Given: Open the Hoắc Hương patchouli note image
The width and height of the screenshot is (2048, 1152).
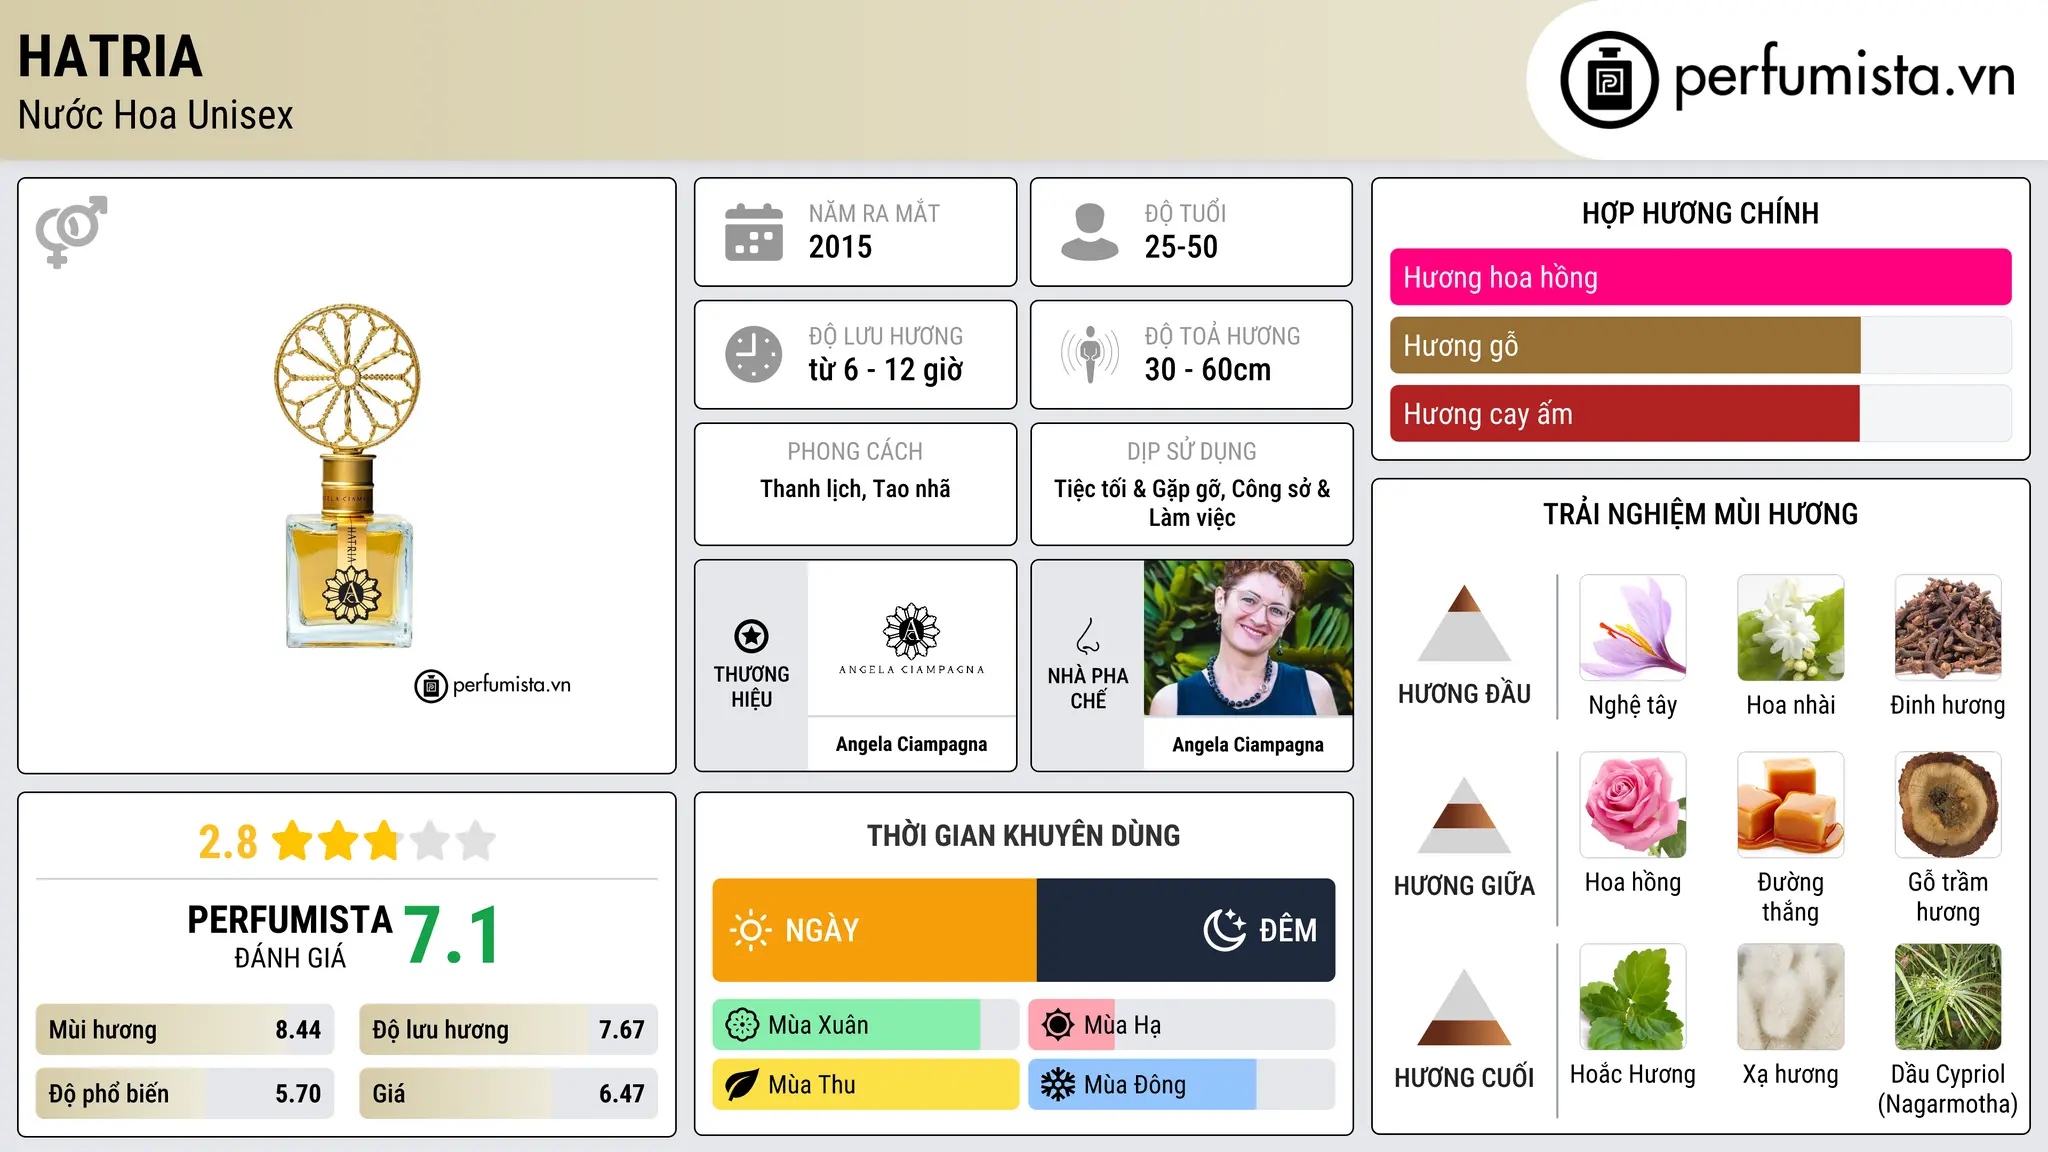Looking at the screenshot, I should (x=1633, y=997).
